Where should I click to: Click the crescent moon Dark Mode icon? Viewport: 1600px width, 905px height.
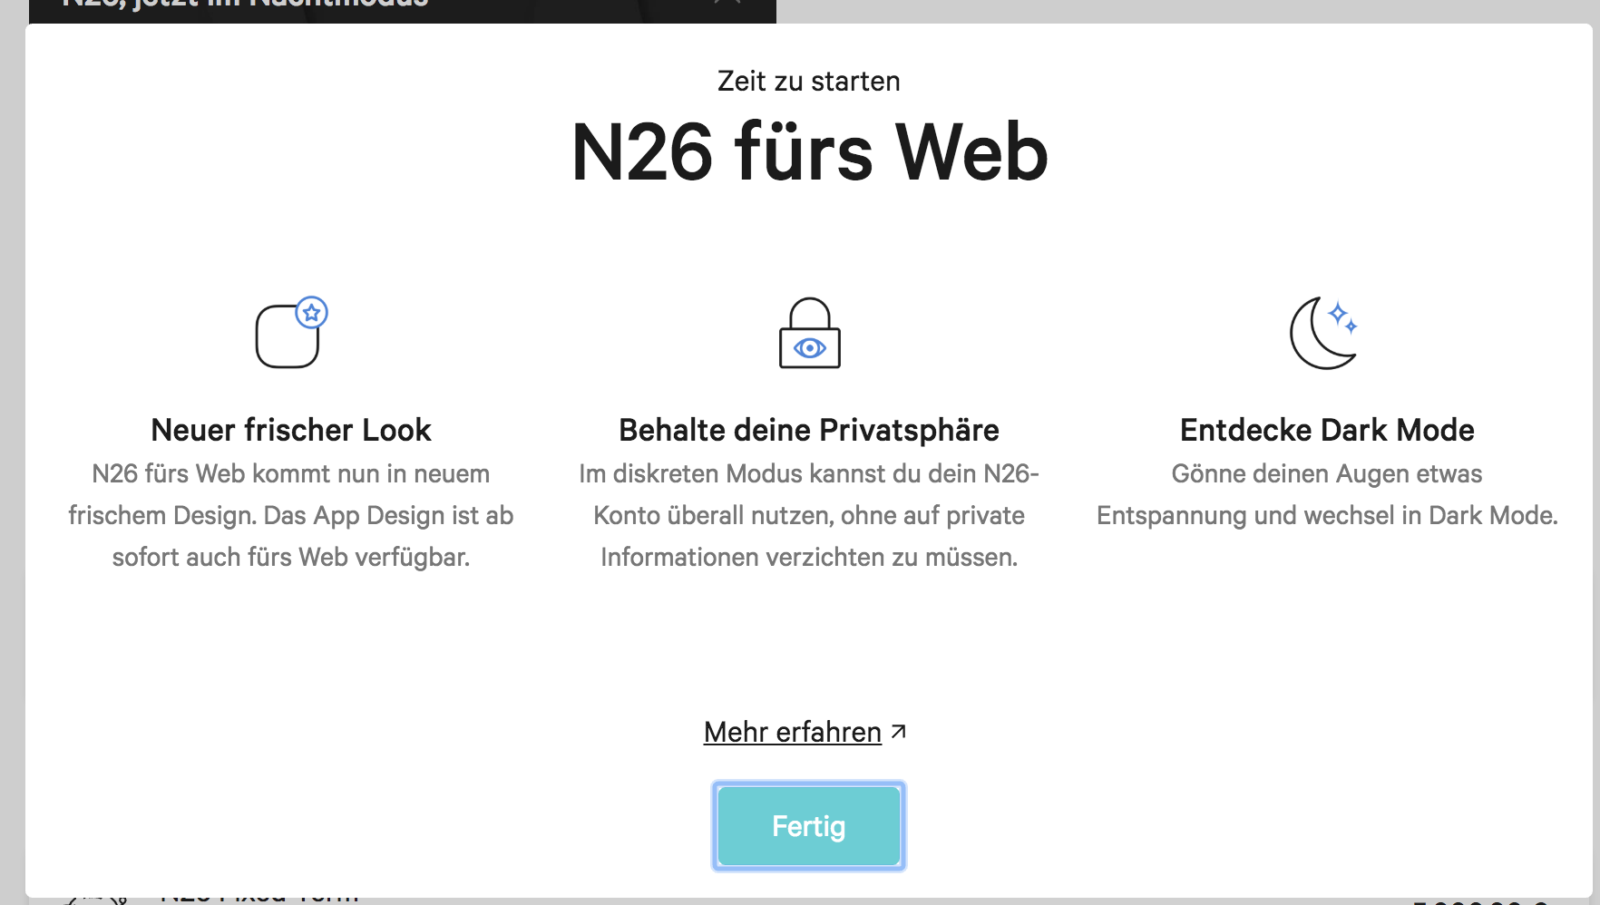tap(1316, 336)
